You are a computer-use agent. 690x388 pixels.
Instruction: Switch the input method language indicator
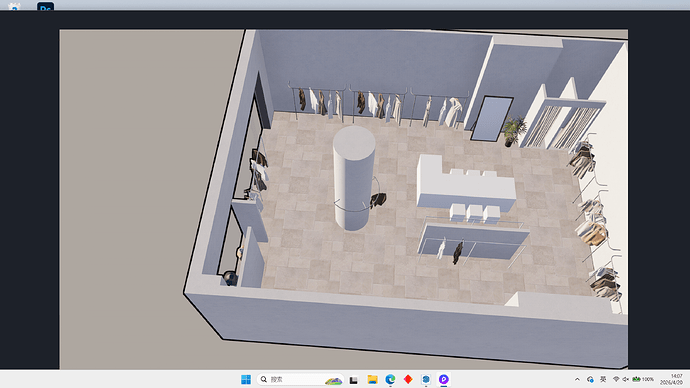[x=603, y=379]
